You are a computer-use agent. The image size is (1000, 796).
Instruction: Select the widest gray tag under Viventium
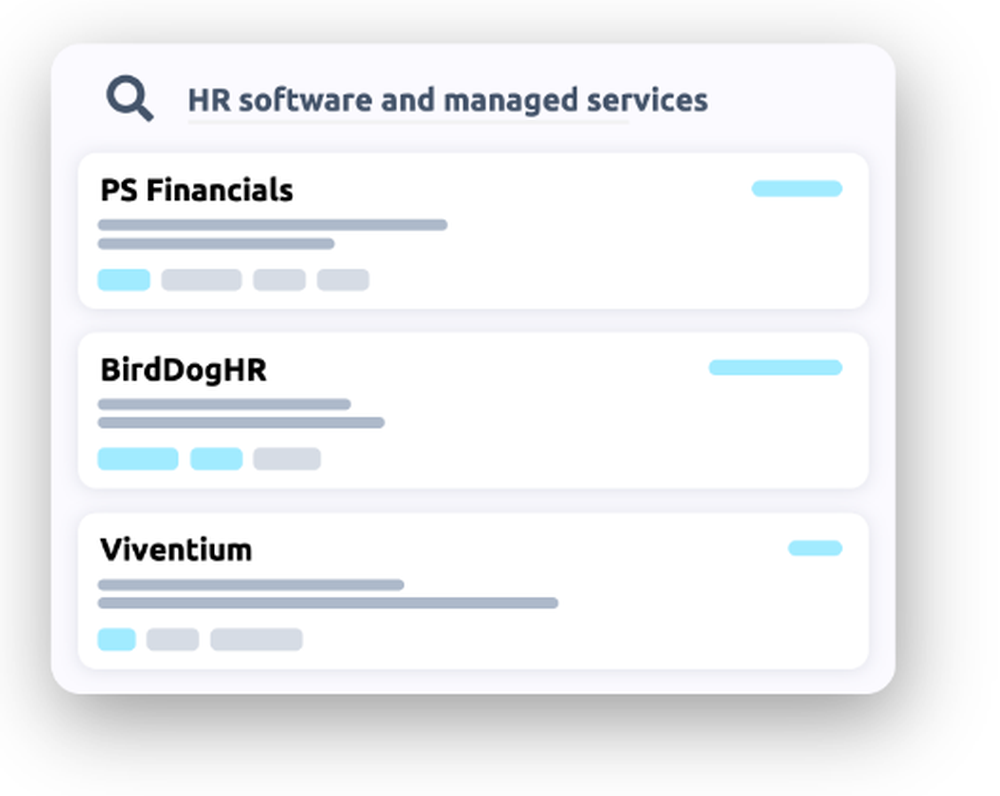click(256, 639)
